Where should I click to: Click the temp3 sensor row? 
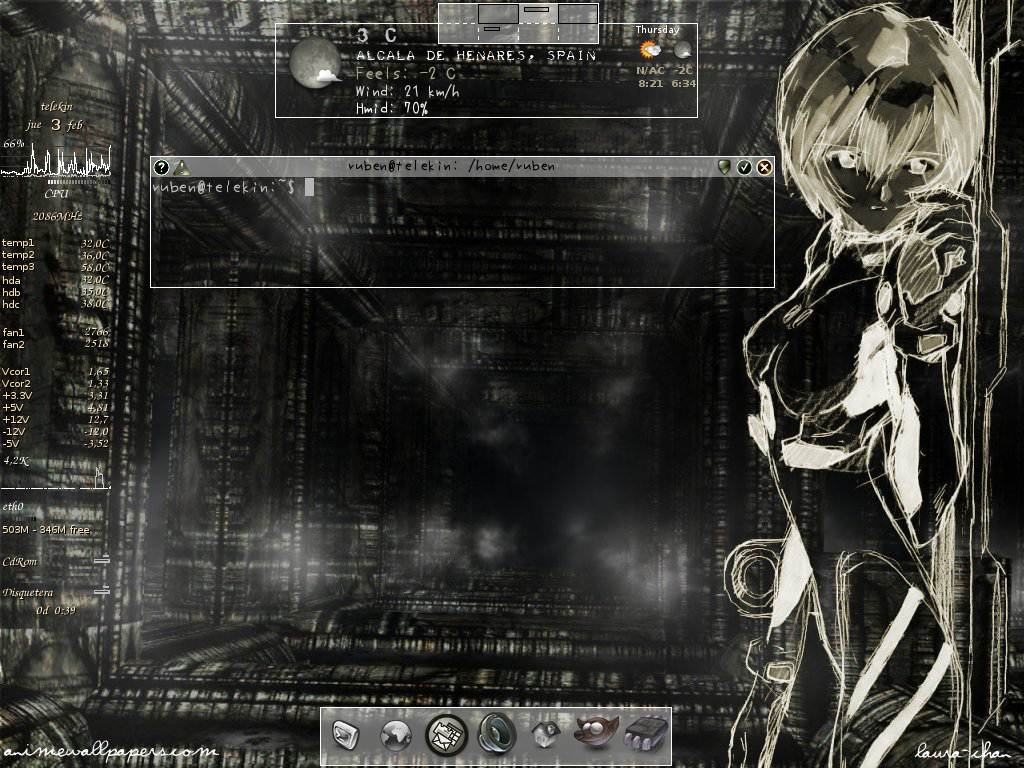pyautogui.click(x=56, y=267)
